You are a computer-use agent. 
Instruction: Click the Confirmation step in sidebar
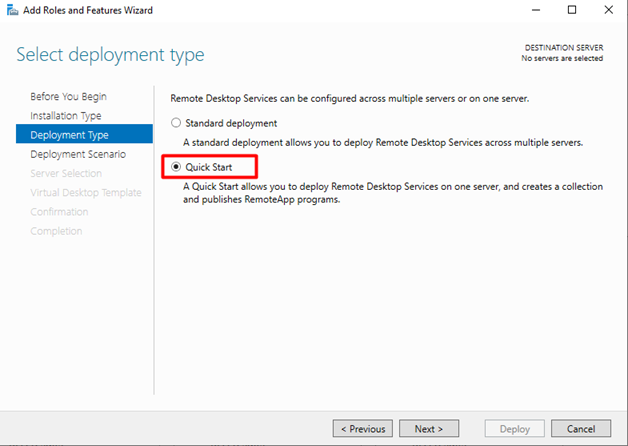(x=59, y=212)
